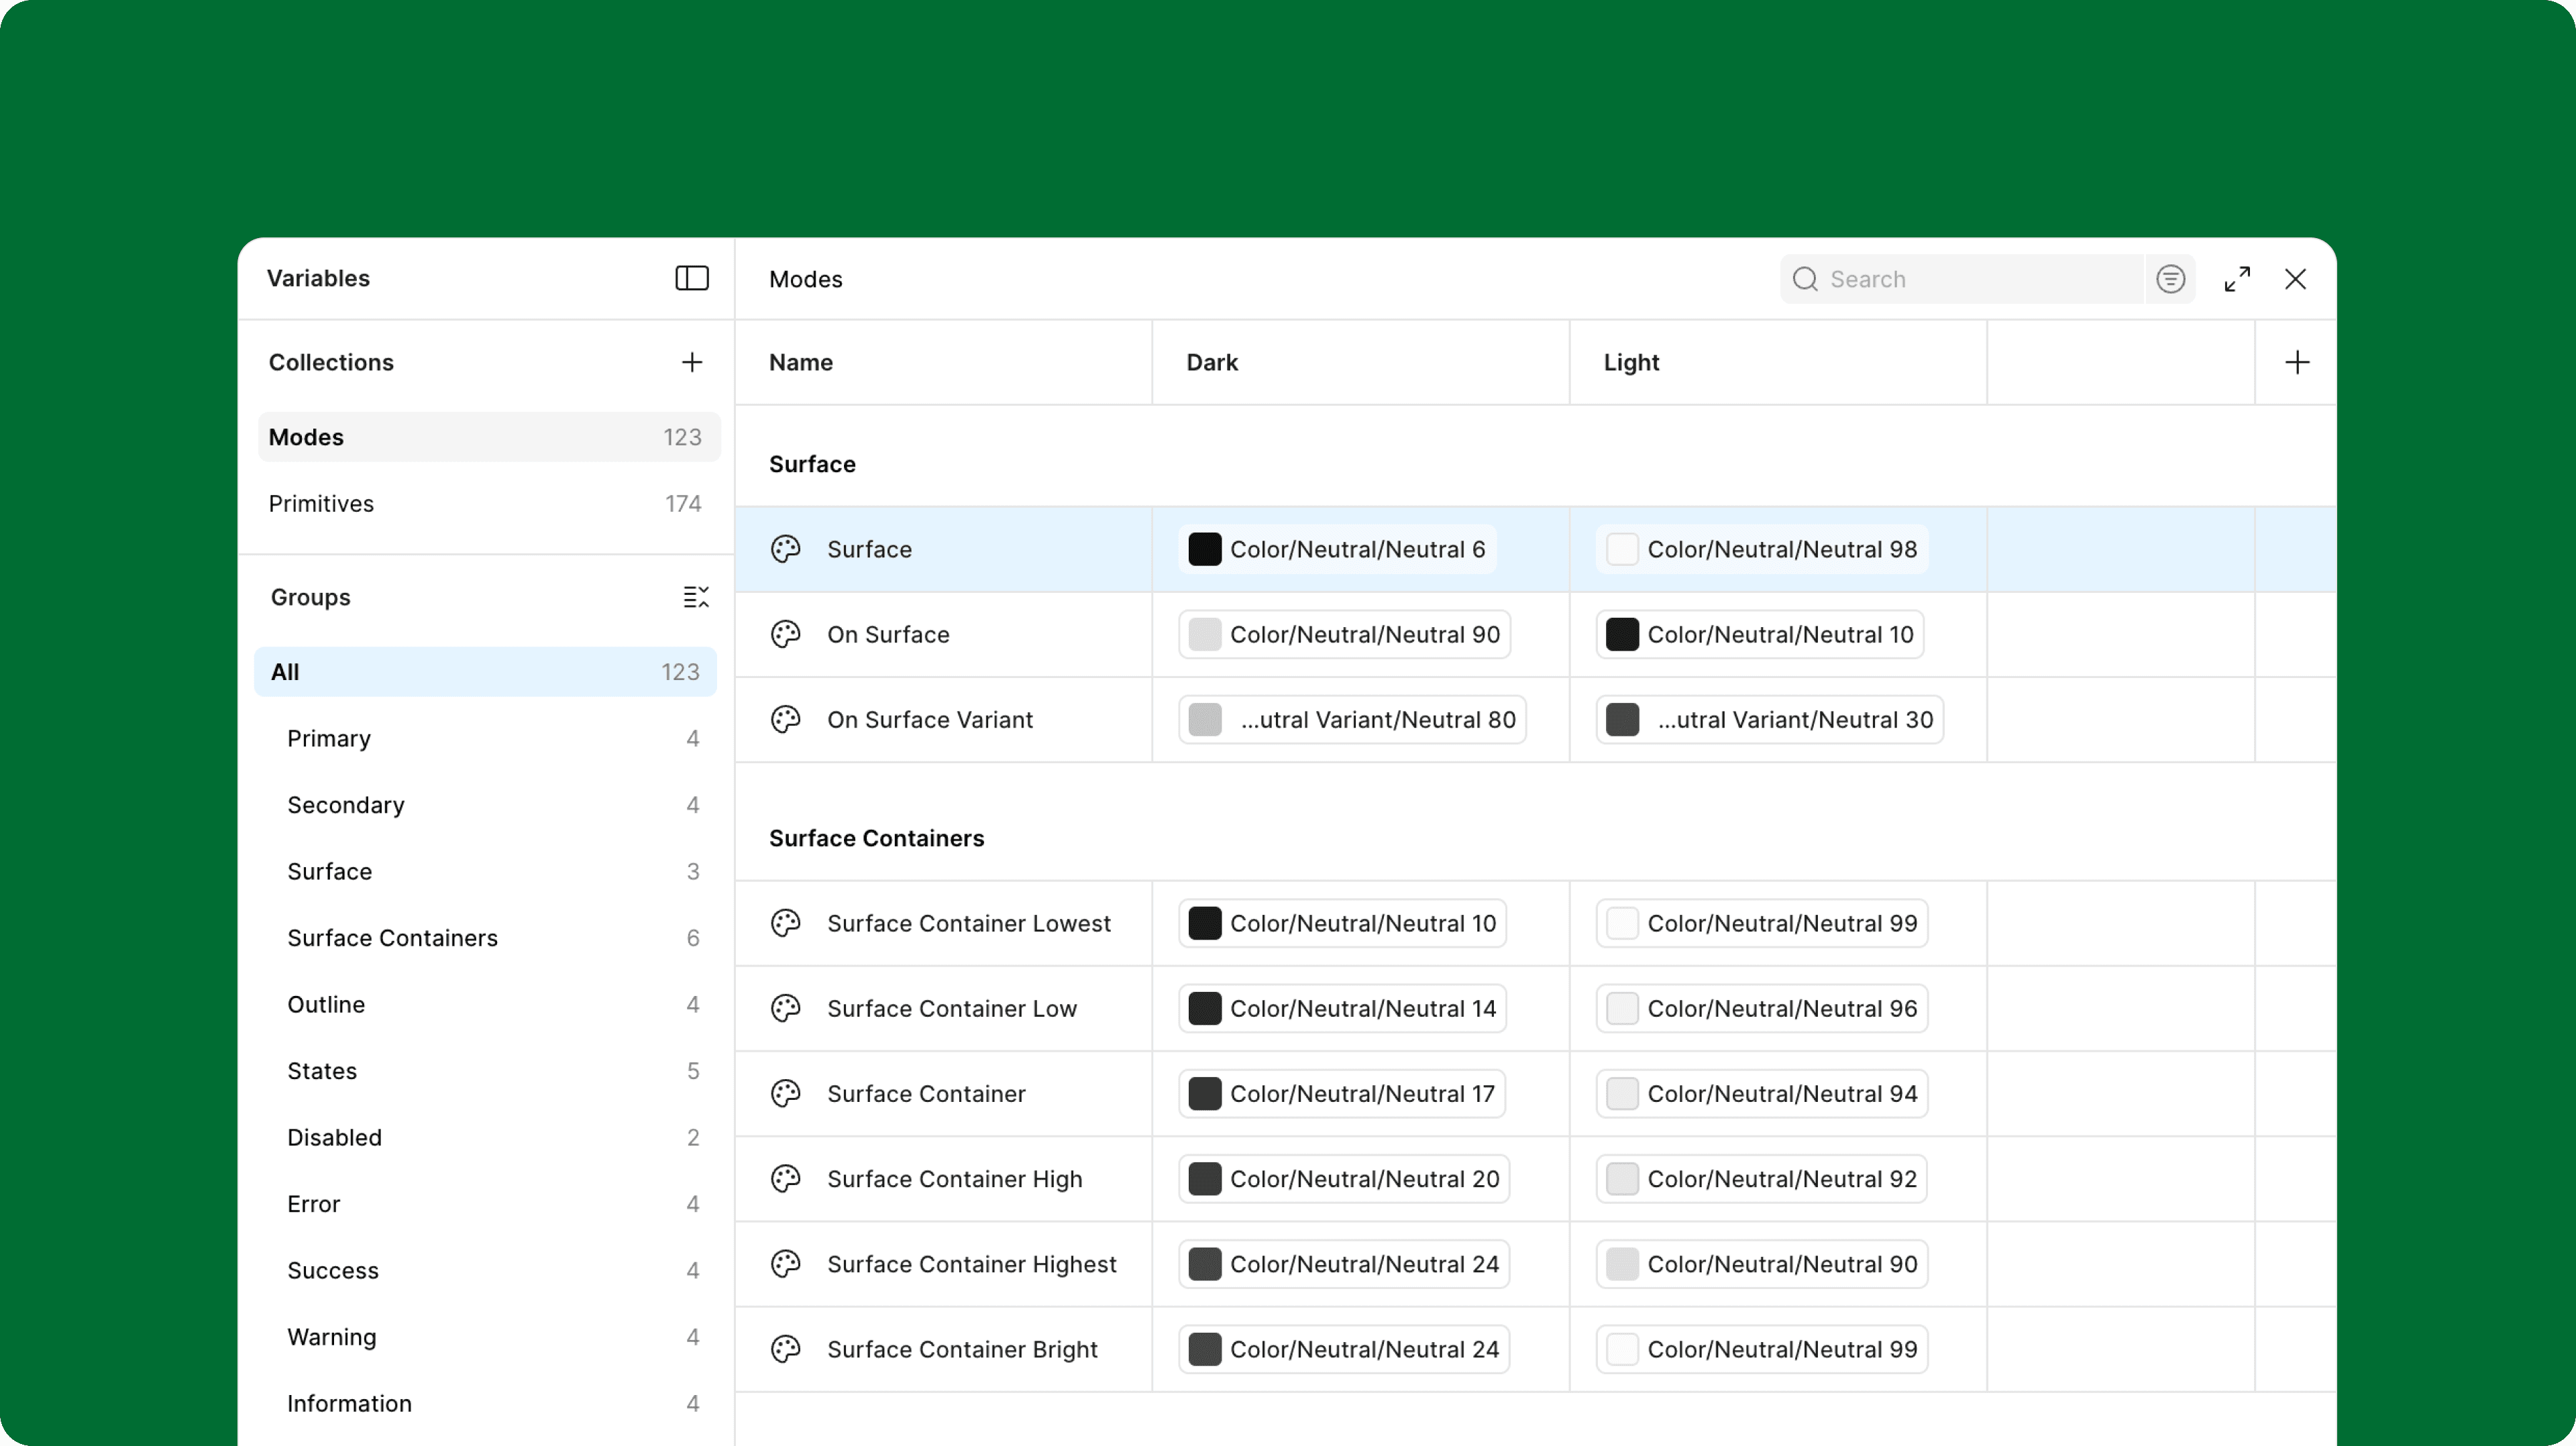Click palette icon of Surface Container Lowest
The height and width of the screenshot is (1446, 2576).
point(785,923)
